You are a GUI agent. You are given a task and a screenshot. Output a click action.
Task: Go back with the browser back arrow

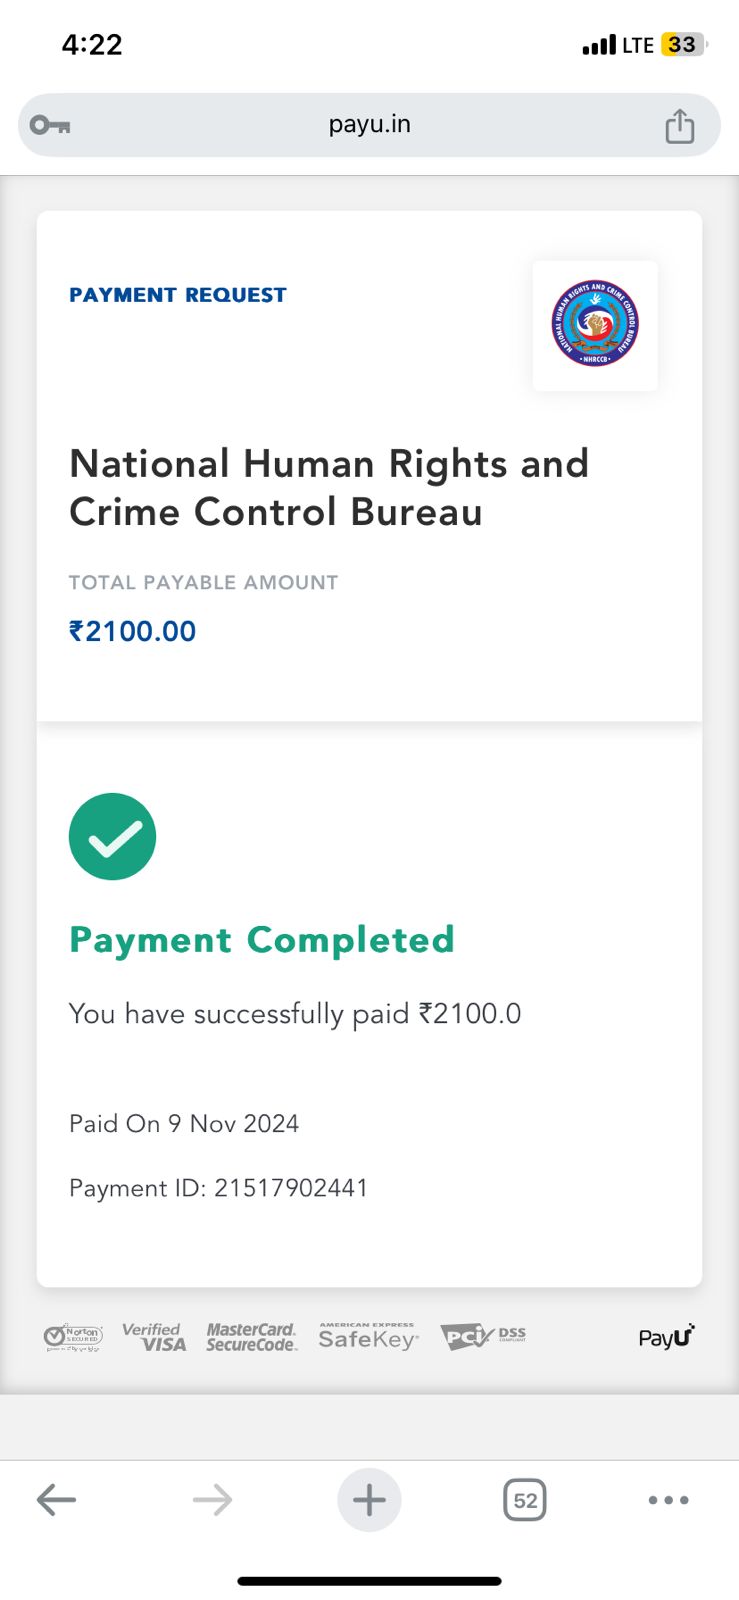(x=56, y=1499)
